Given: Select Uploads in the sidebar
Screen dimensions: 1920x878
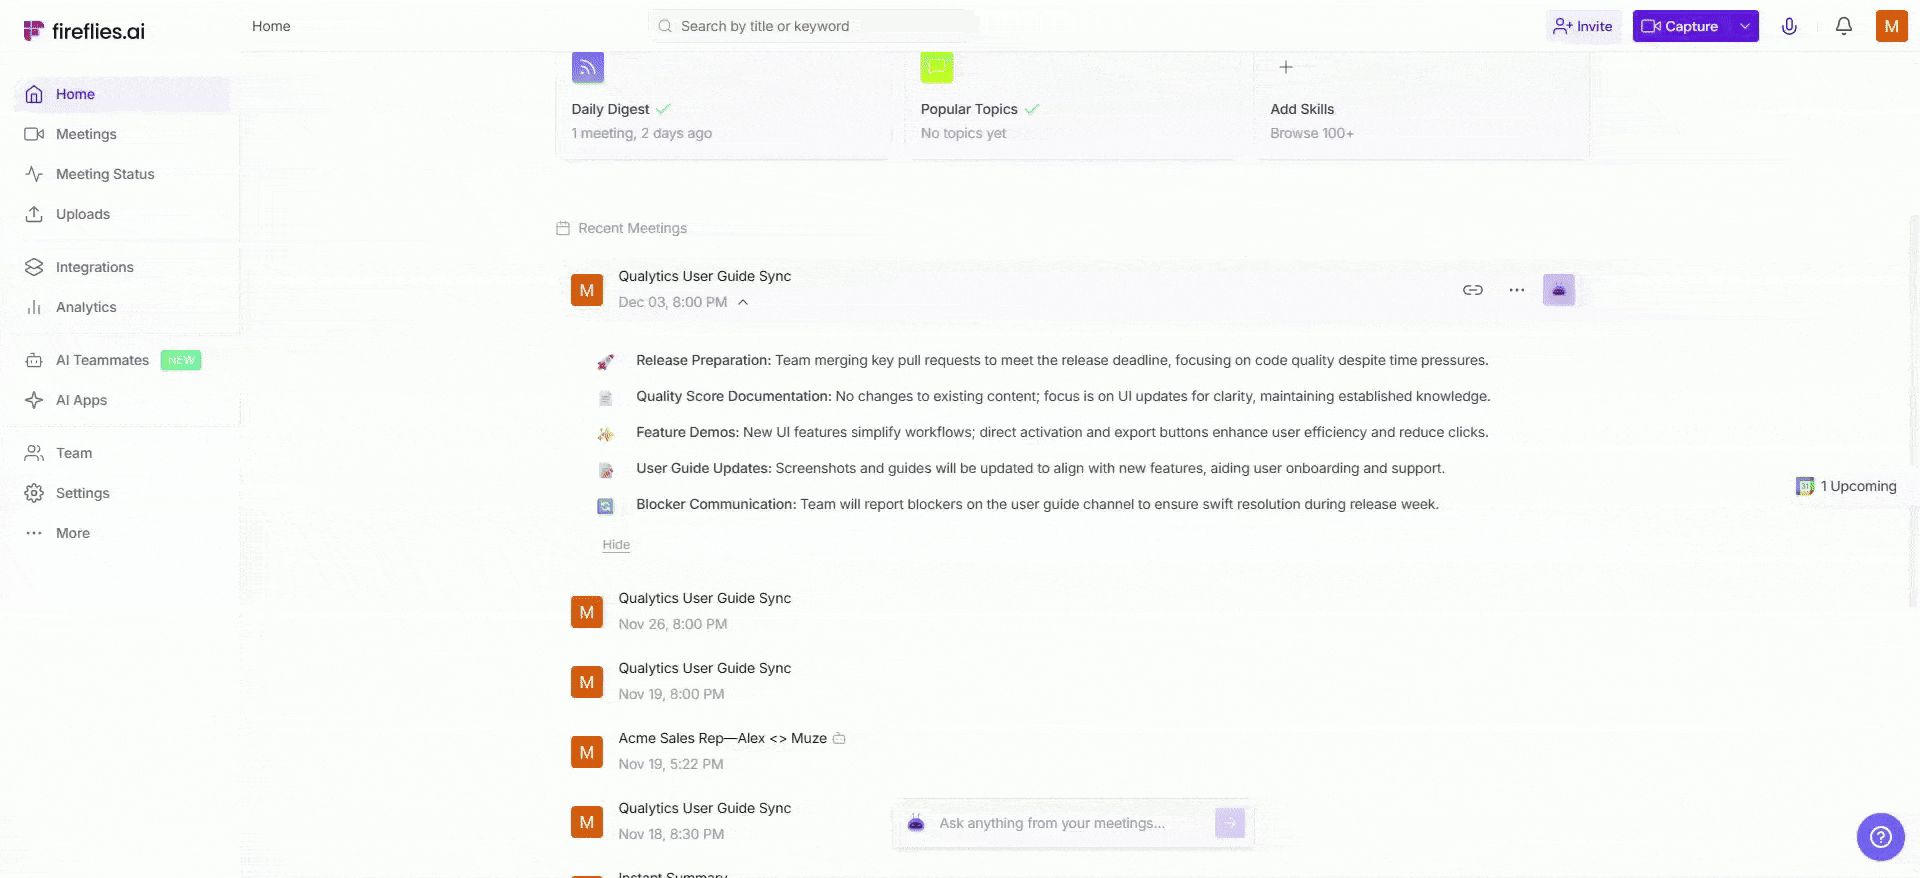Looking at the screenshot, I should tap(122, 214).
